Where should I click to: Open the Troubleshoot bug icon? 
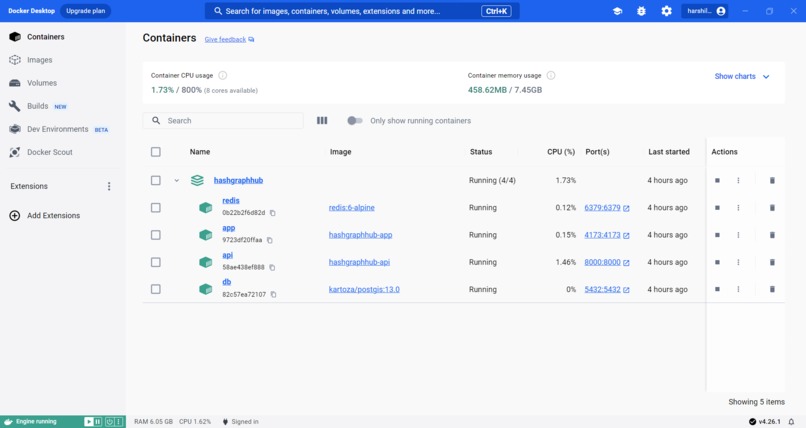(x=641, y=11)
